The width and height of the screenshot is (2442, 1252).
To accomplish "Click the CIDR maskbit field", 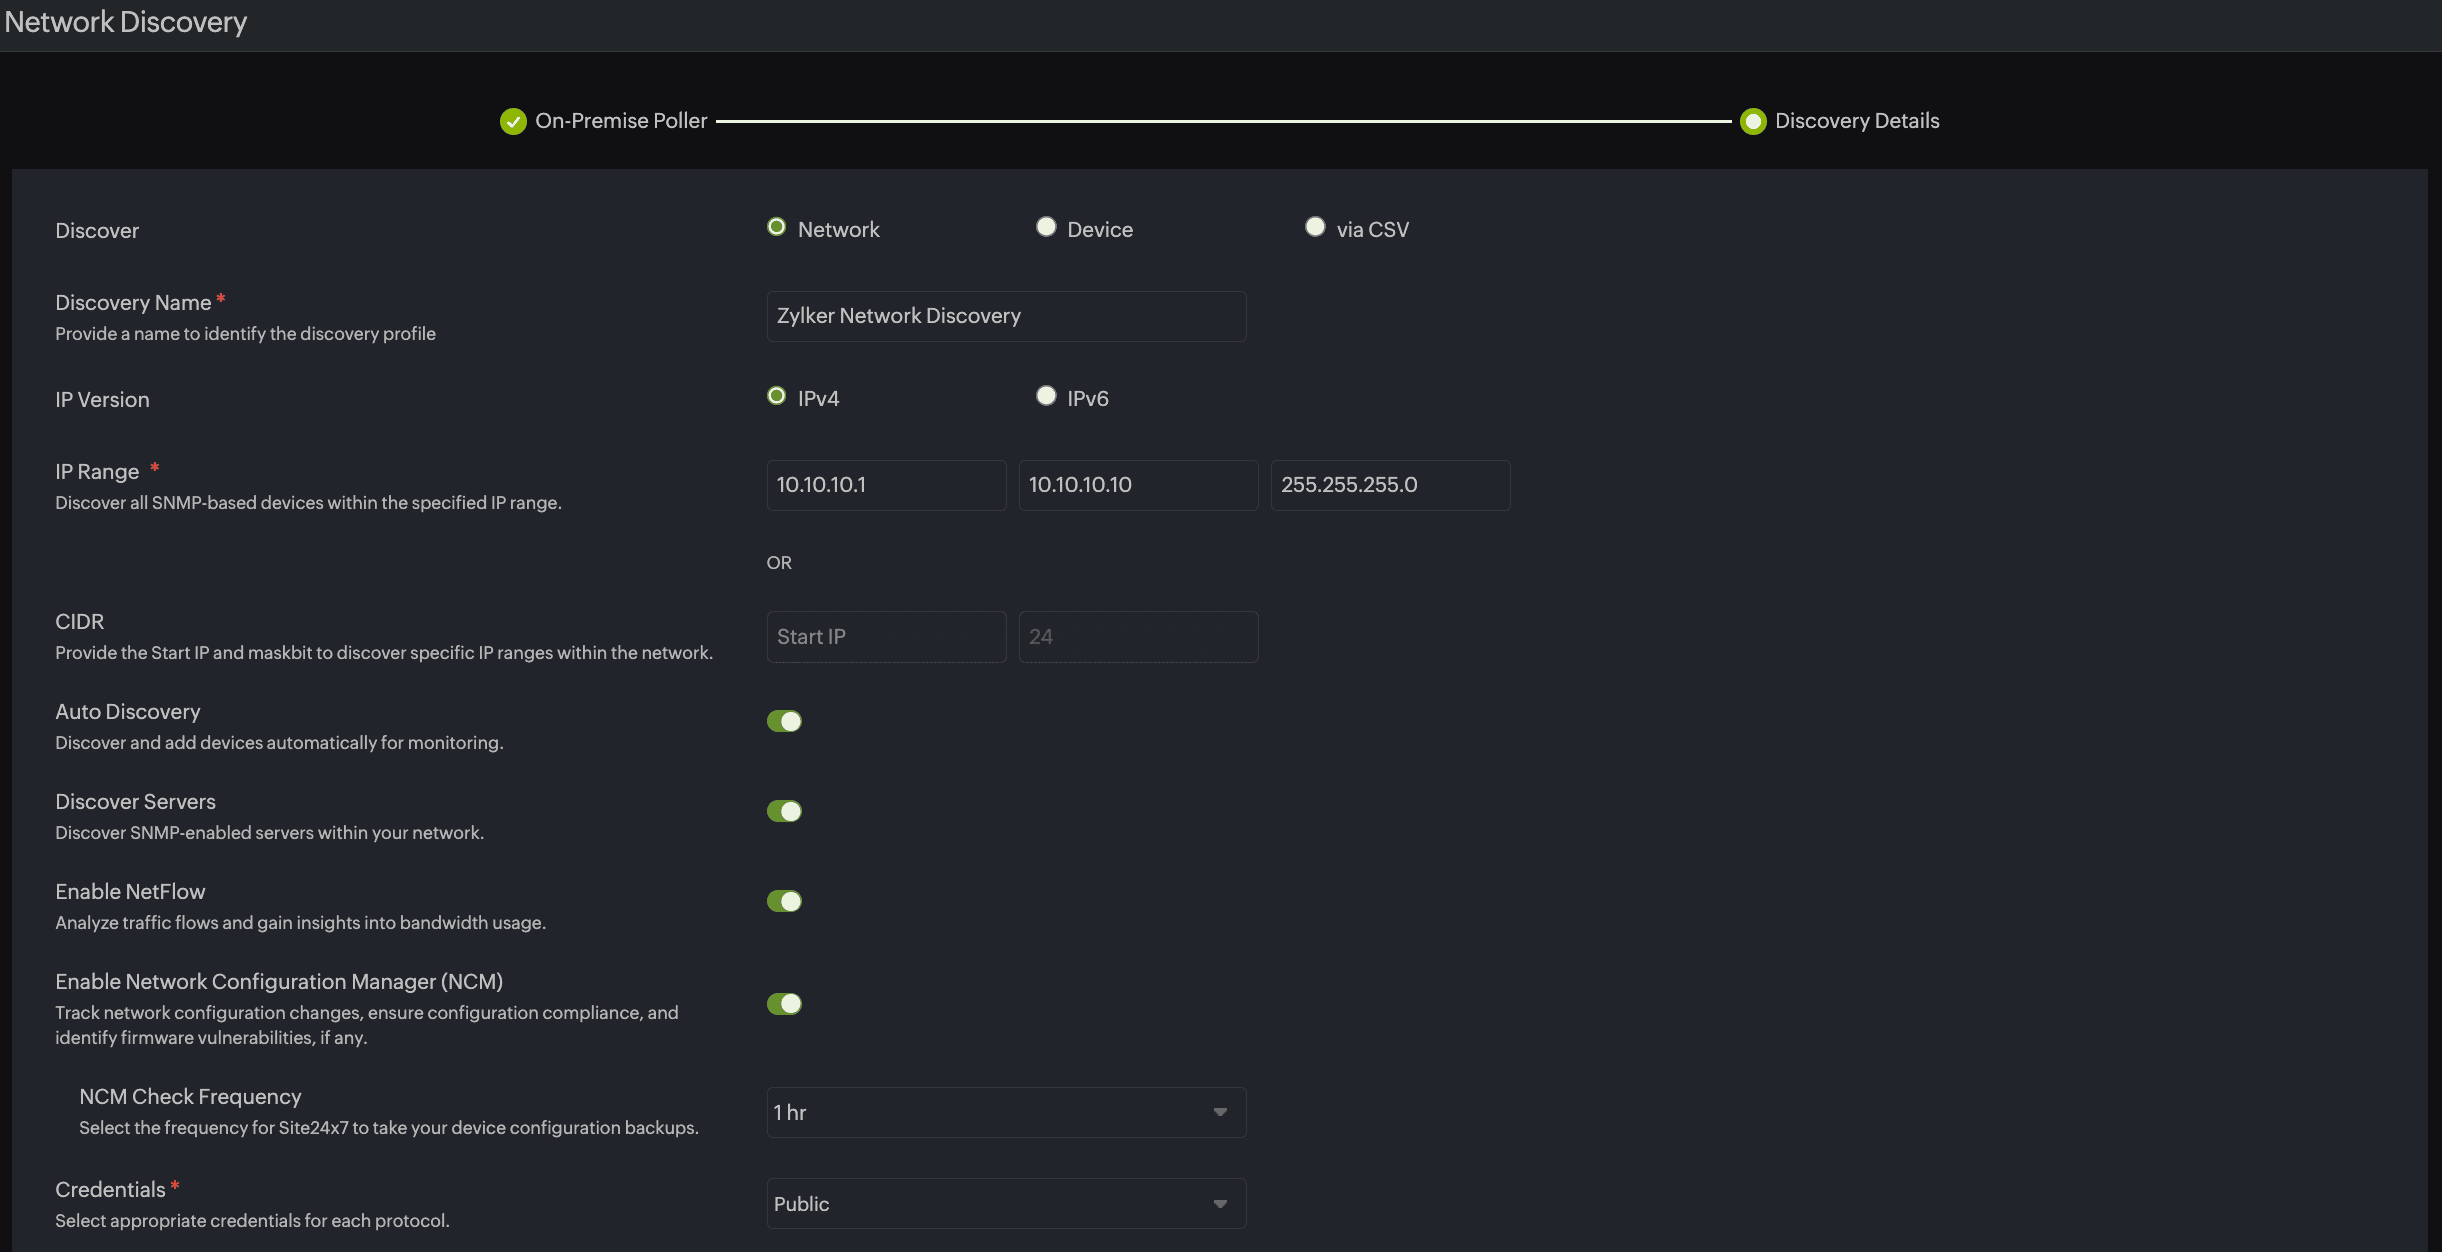I will click(x=1137, y=637).
